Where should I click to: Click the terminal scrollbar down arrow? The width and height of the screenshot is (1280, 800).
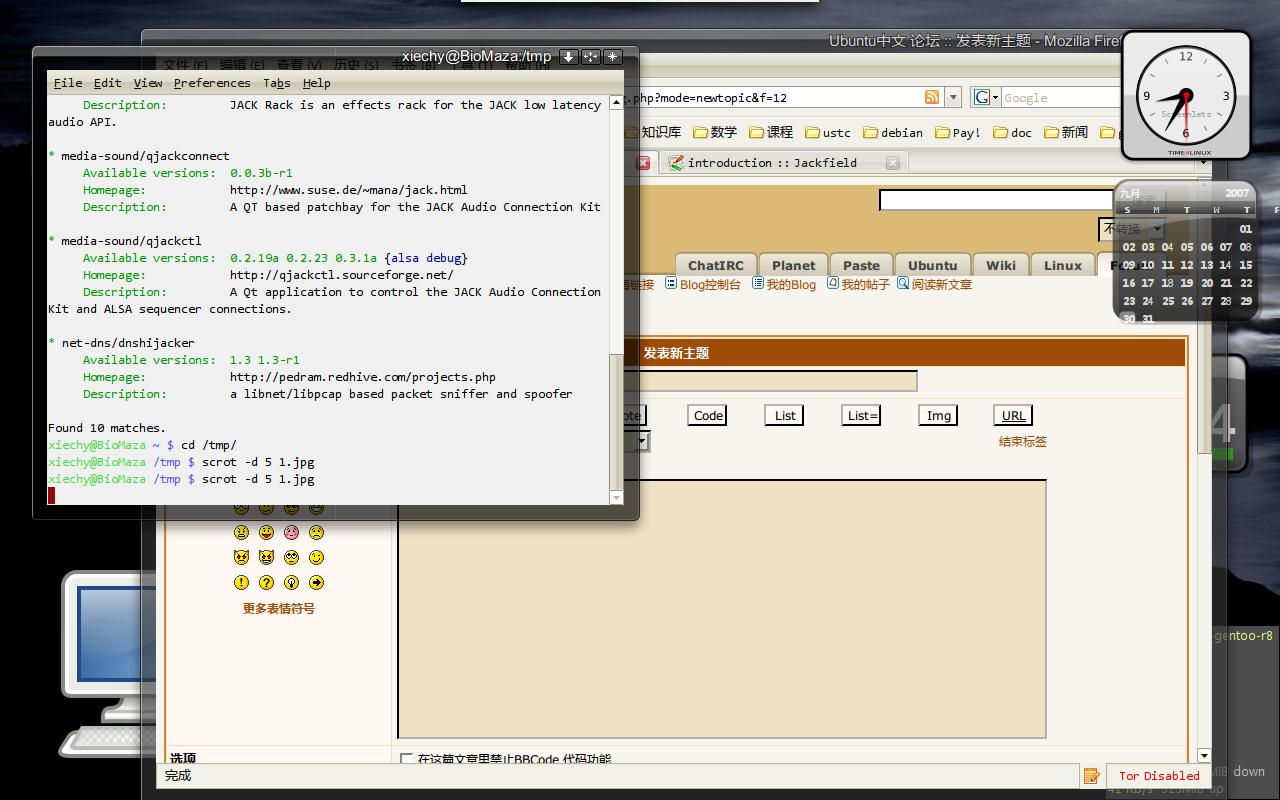click(x=616, y=497)
